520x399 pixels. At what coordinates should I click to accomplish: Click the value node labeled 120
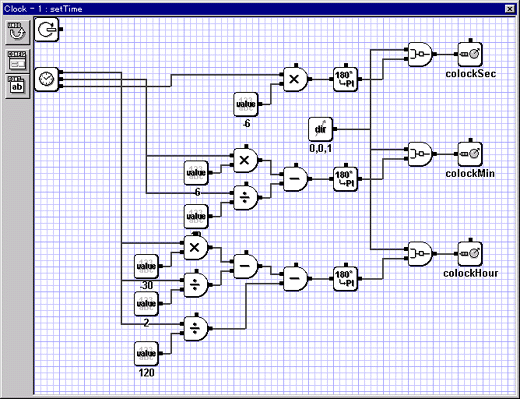(x=146, y=353)
